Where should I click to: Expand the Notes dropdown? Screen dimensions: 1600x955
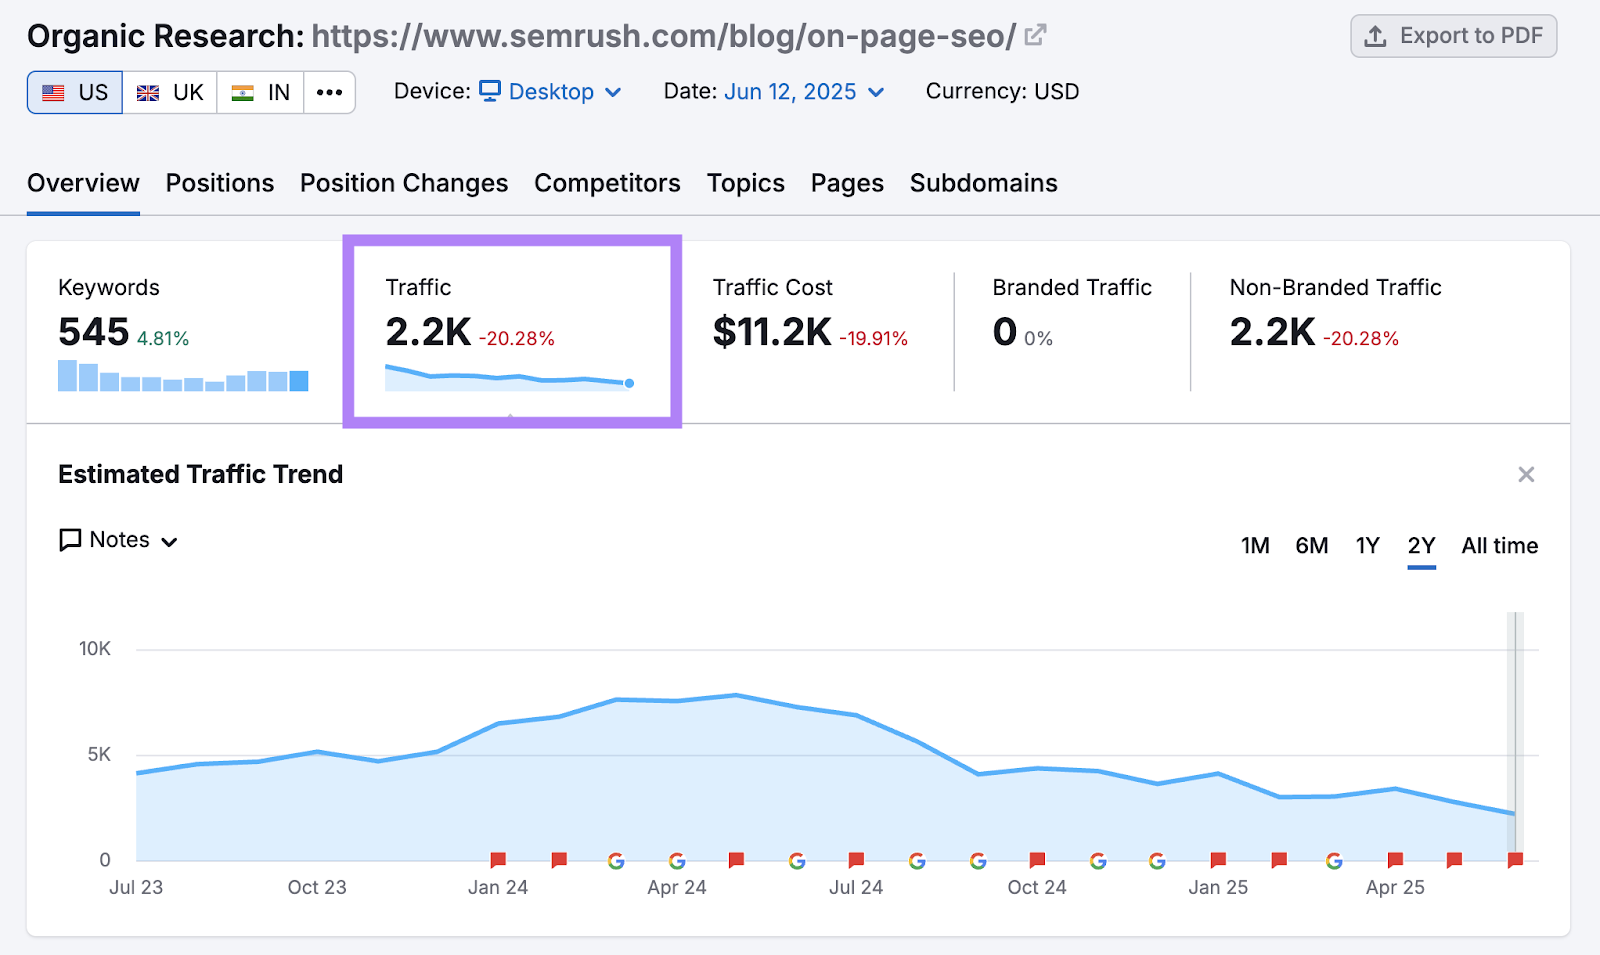[168, 540]
